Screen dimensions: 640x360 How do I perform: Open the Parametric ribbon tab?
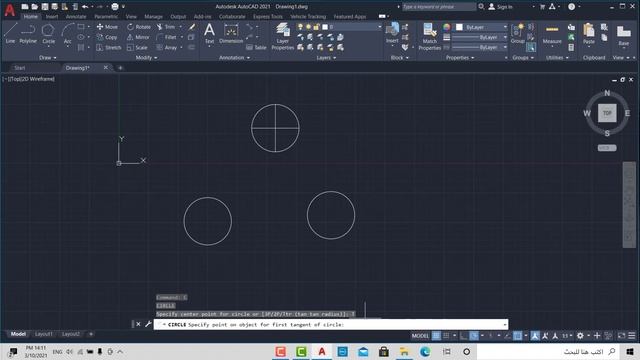pos(106,17)
